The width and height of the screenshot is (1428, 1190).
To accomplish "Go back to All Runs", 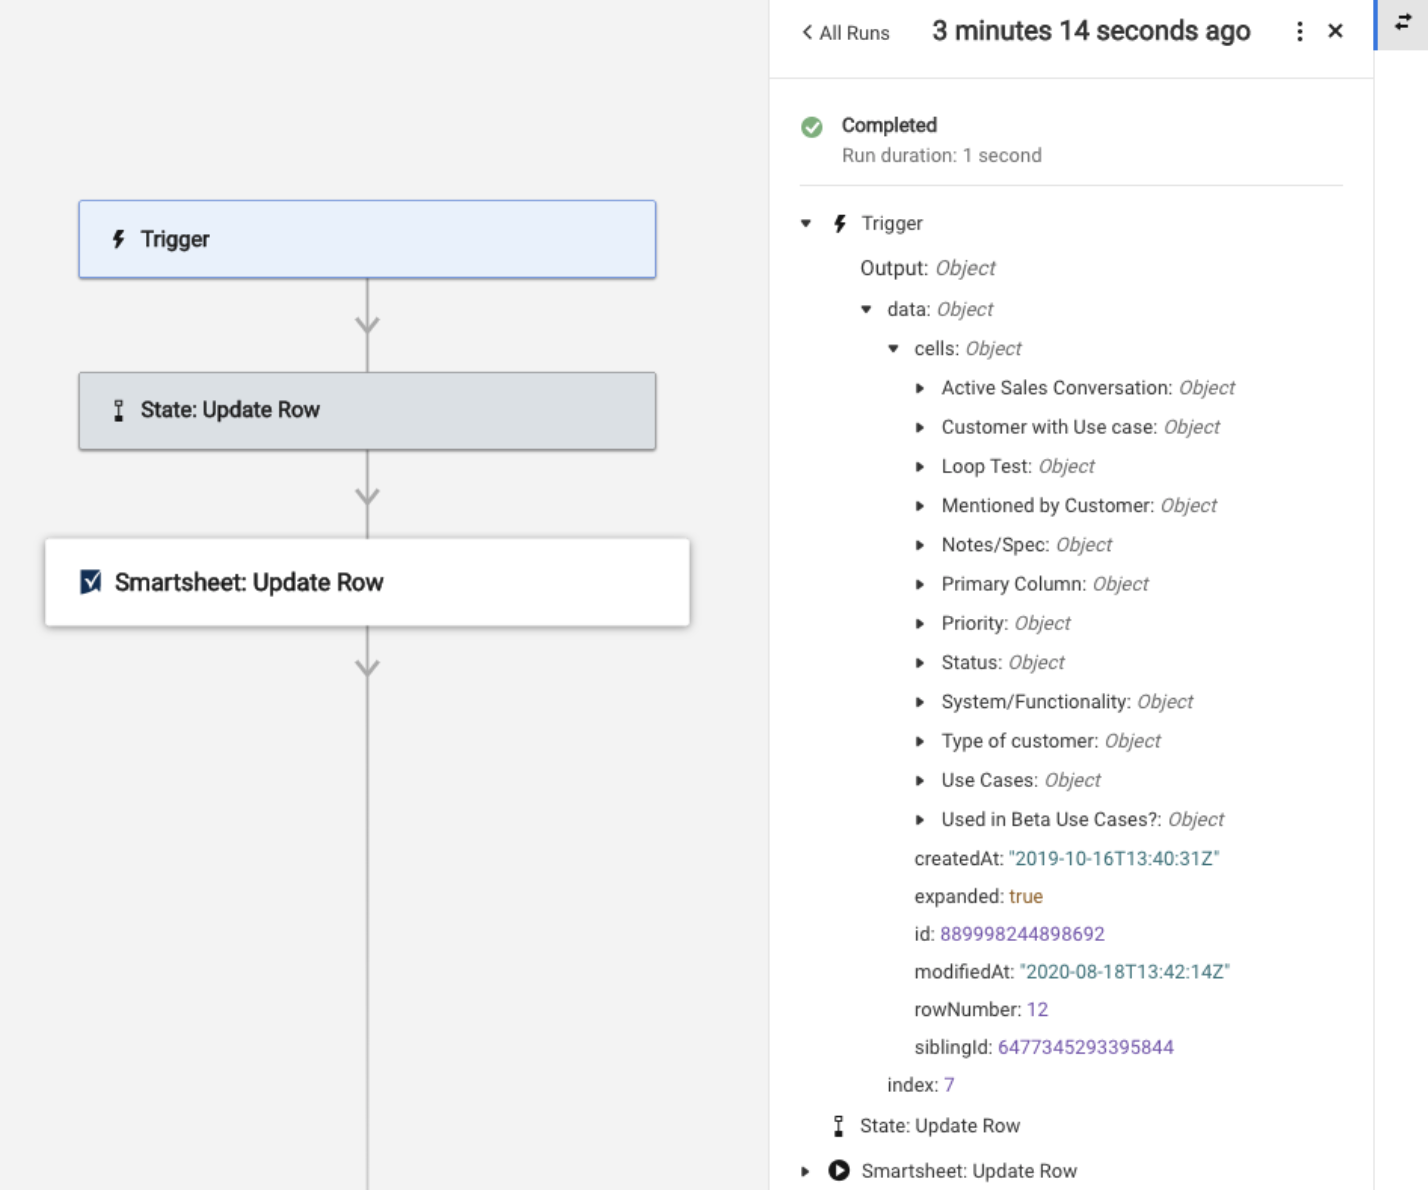I will tap(845, 33).
